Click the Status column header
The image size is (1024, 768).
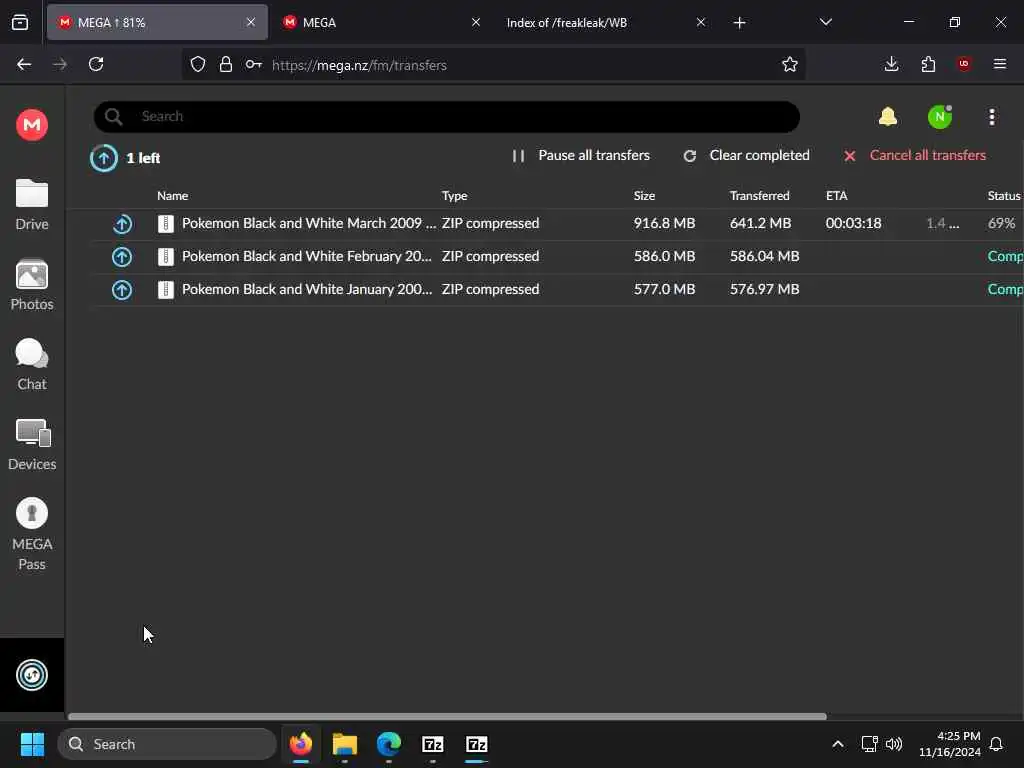tap(1004, 195)
